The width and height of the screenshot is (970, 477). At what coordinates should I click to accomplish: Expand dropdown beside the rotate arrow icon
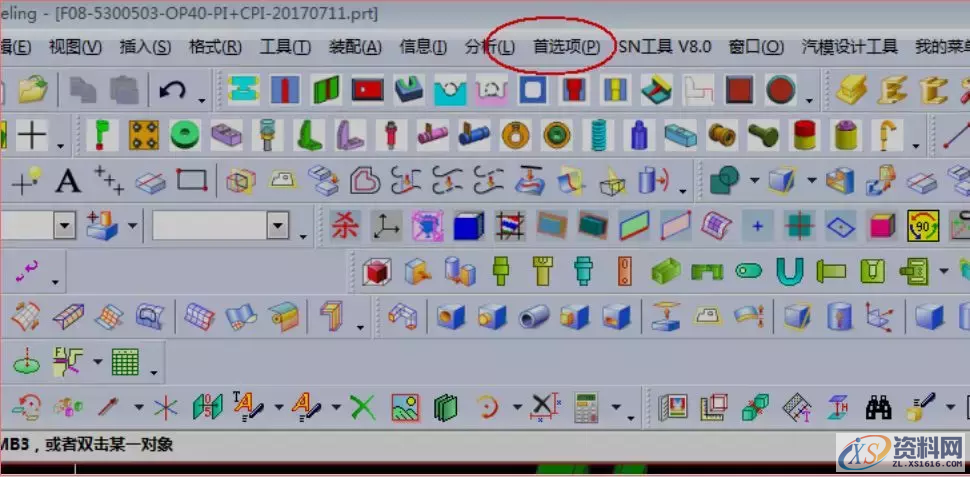[517, 407]
